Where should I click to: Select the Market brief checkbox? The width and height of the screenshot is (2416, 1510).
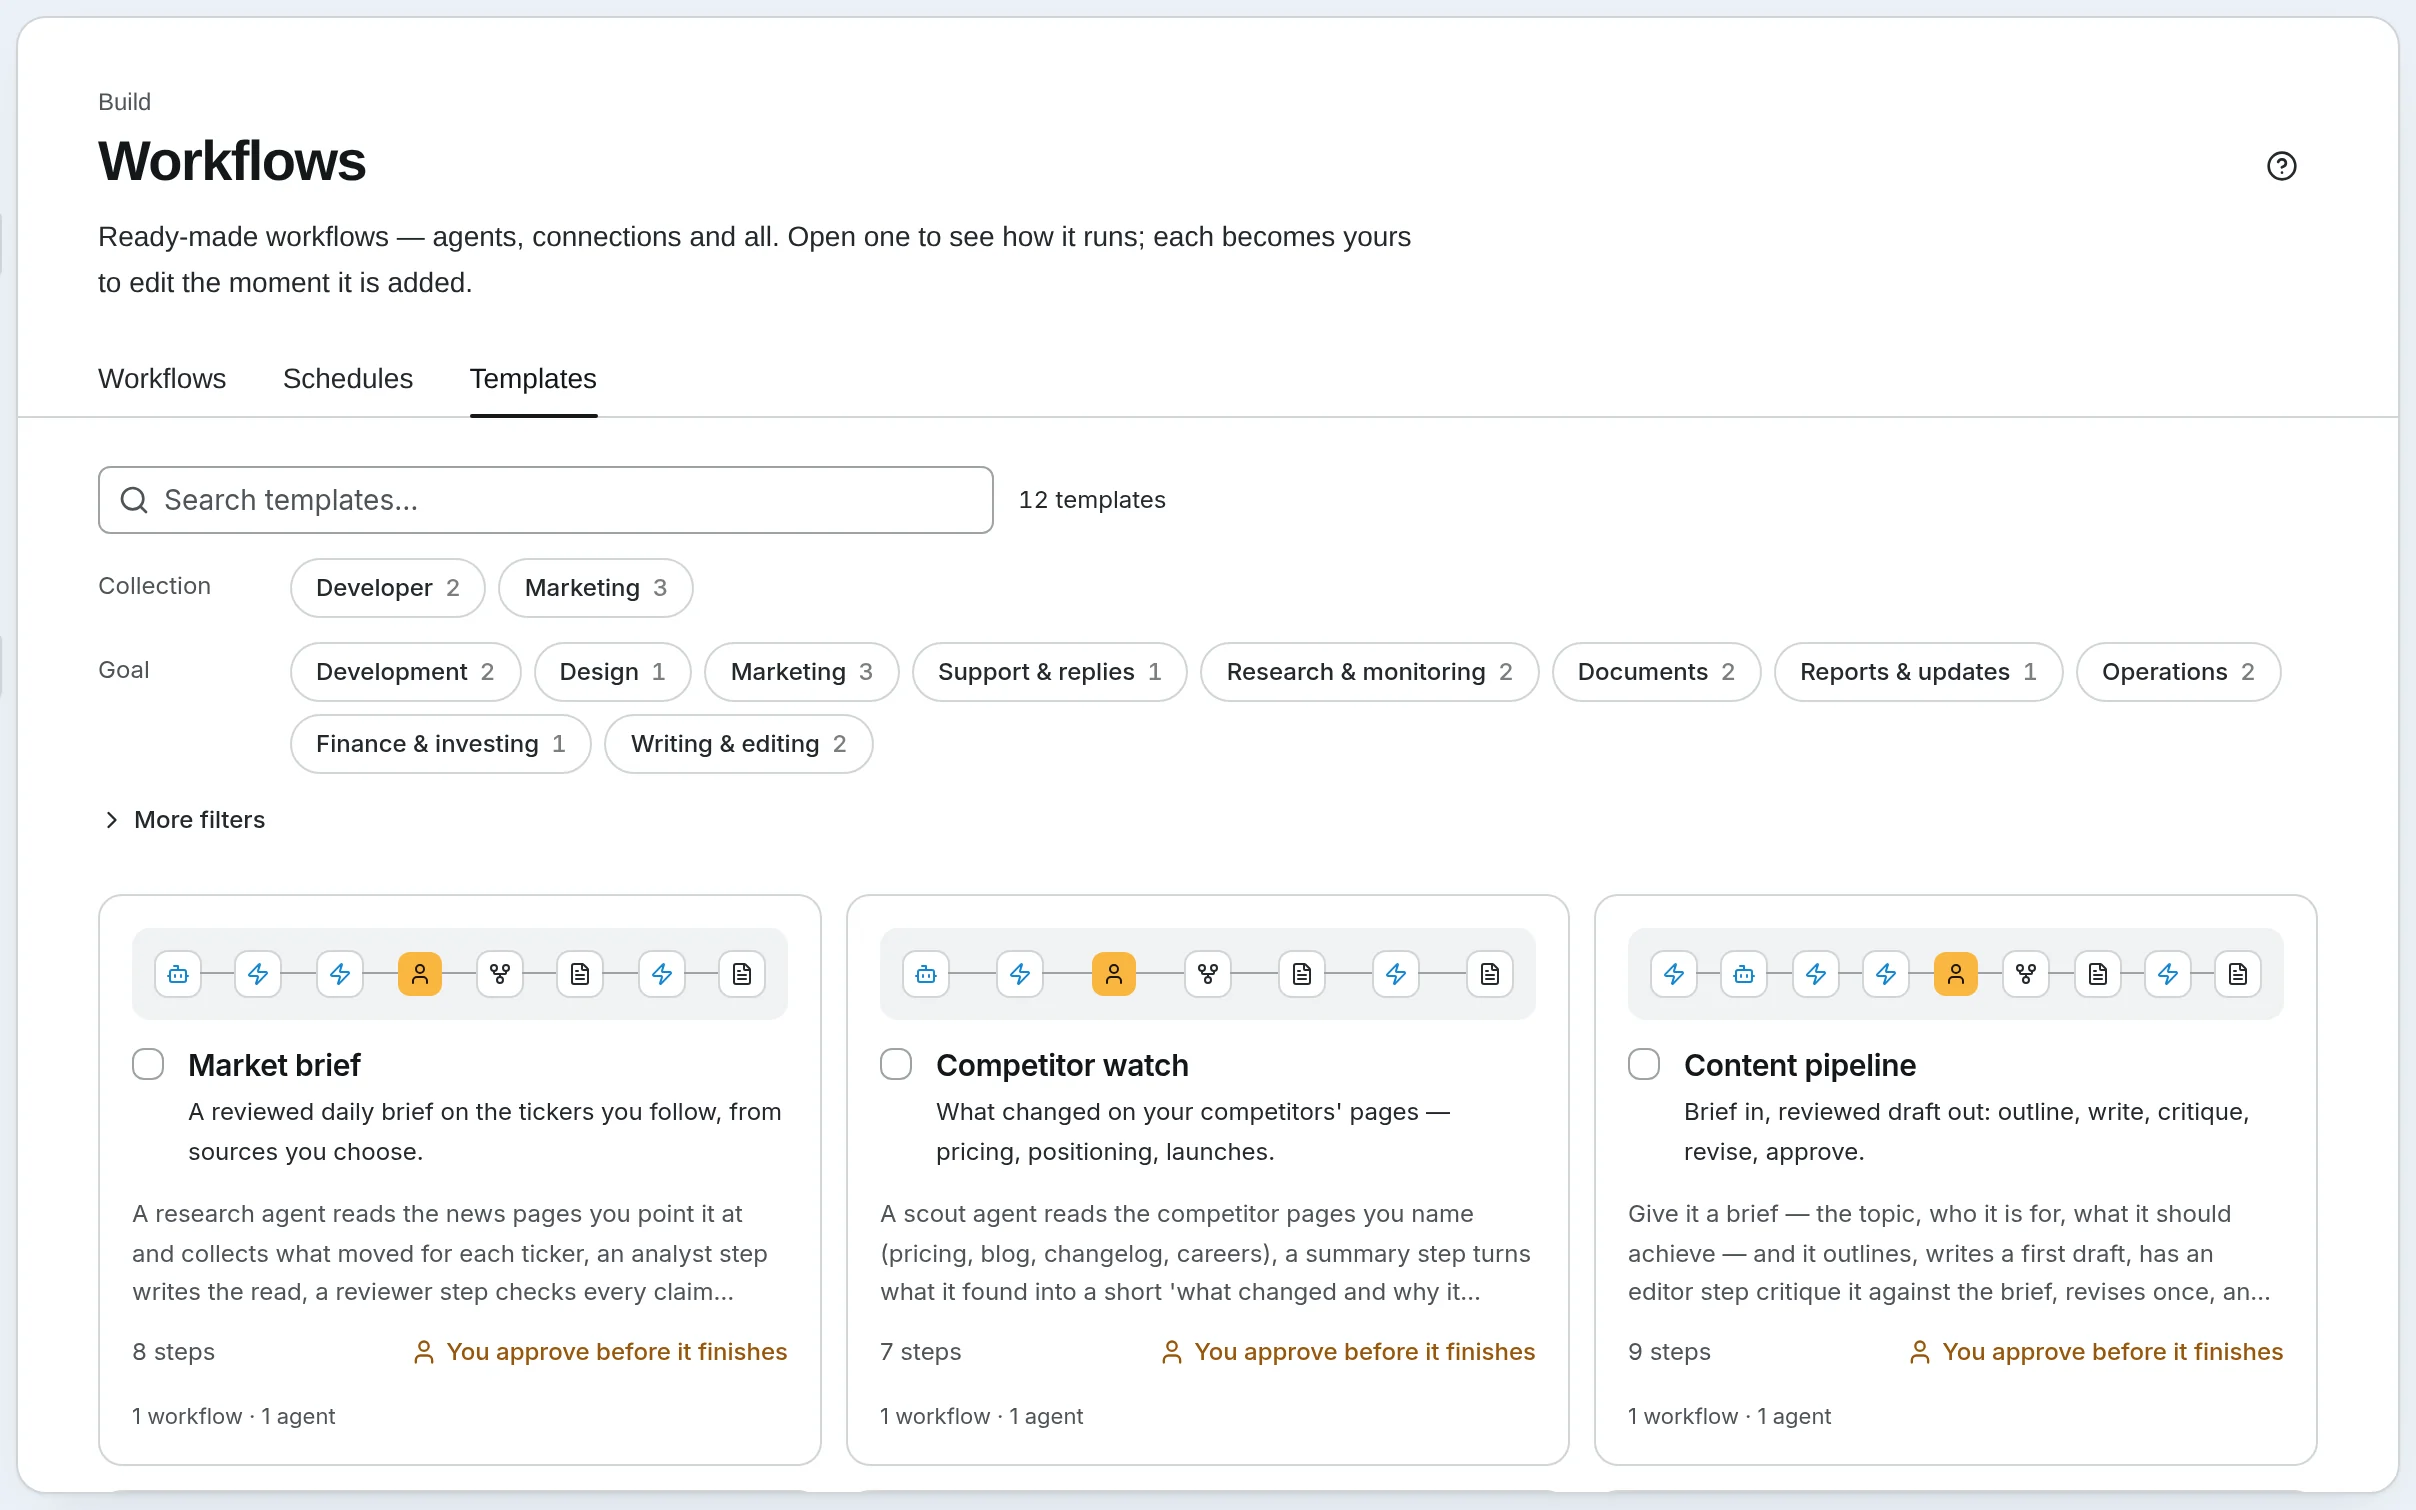tap(148, 1064)
